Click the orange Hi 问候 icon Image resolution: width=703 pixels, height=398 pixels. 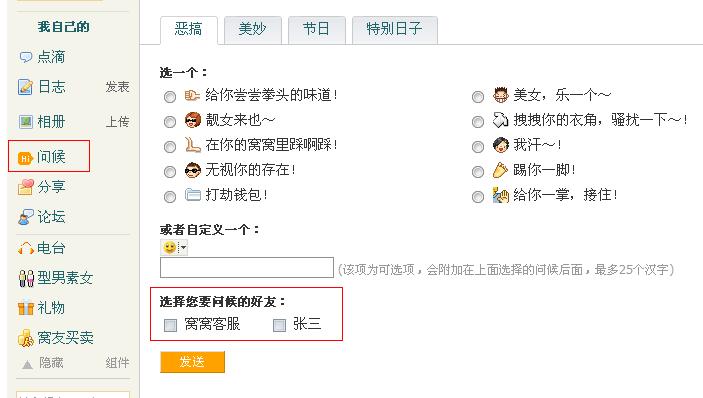(25, 158)
